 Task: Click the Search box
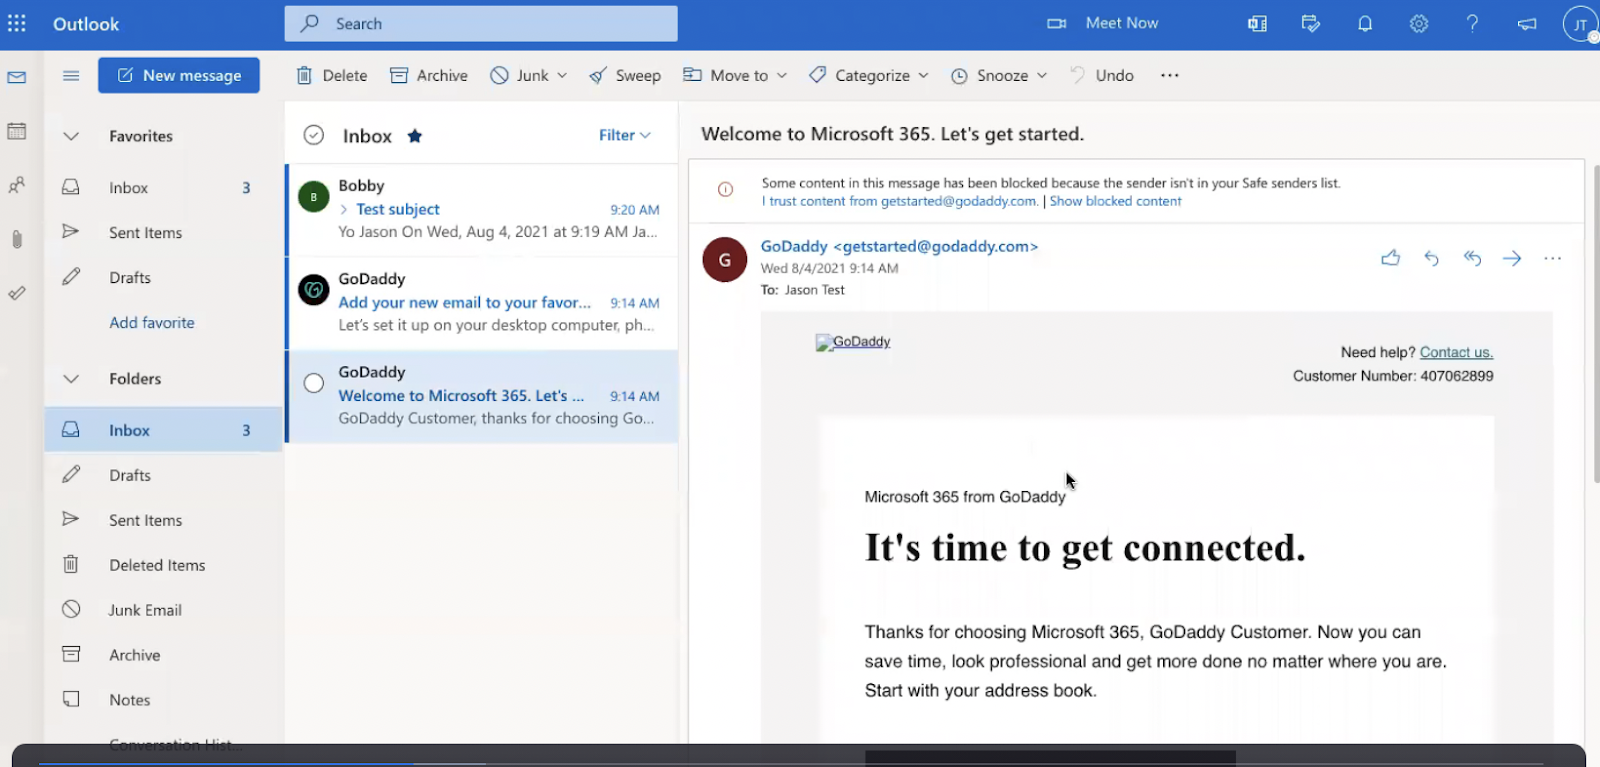pos(481,23)
